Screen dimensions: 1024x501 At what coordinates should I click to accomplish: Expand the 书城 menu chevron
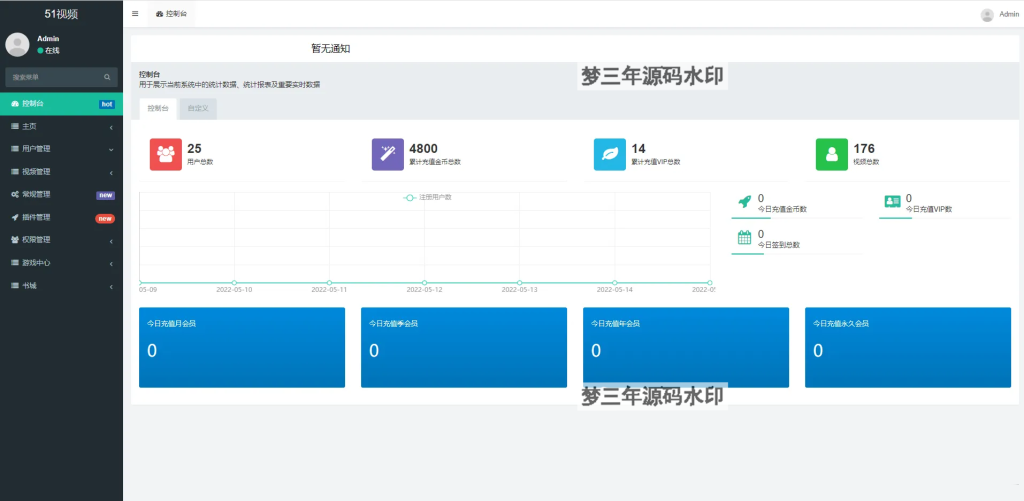(x=112, y=286)
